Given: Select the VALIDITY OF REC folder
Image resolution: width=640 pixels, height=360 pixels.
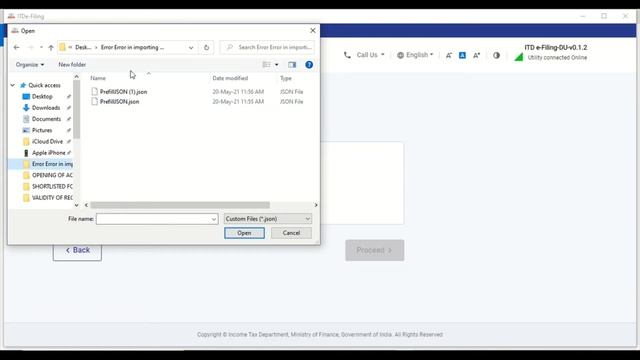Looking at the screenshot, I should pyautogui.click(x=52, y=198).
